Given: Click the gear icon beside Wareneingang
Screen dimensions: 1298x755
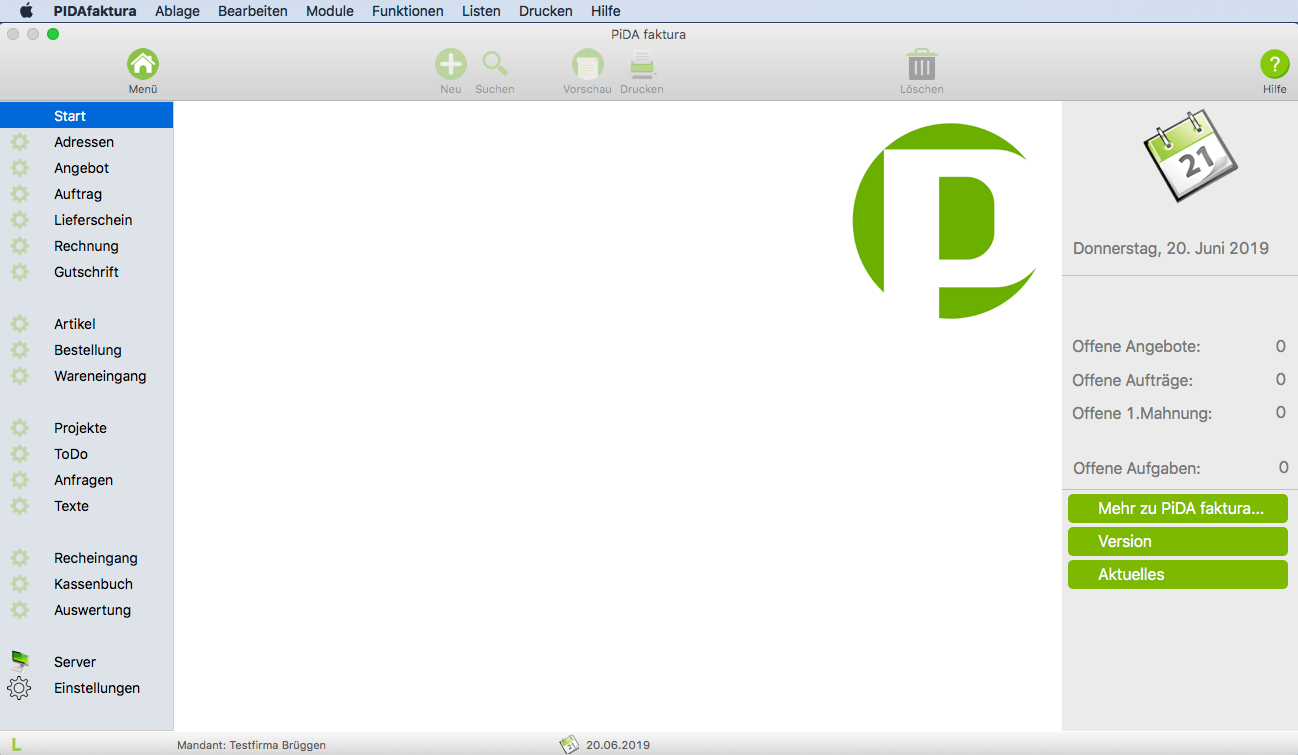Looking at the screenshot, I should click(x=19, y=376).
